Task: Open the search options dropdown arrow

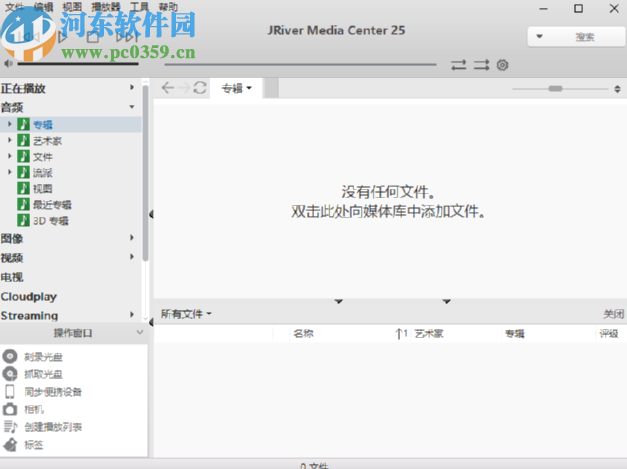Action: point(539,36)
